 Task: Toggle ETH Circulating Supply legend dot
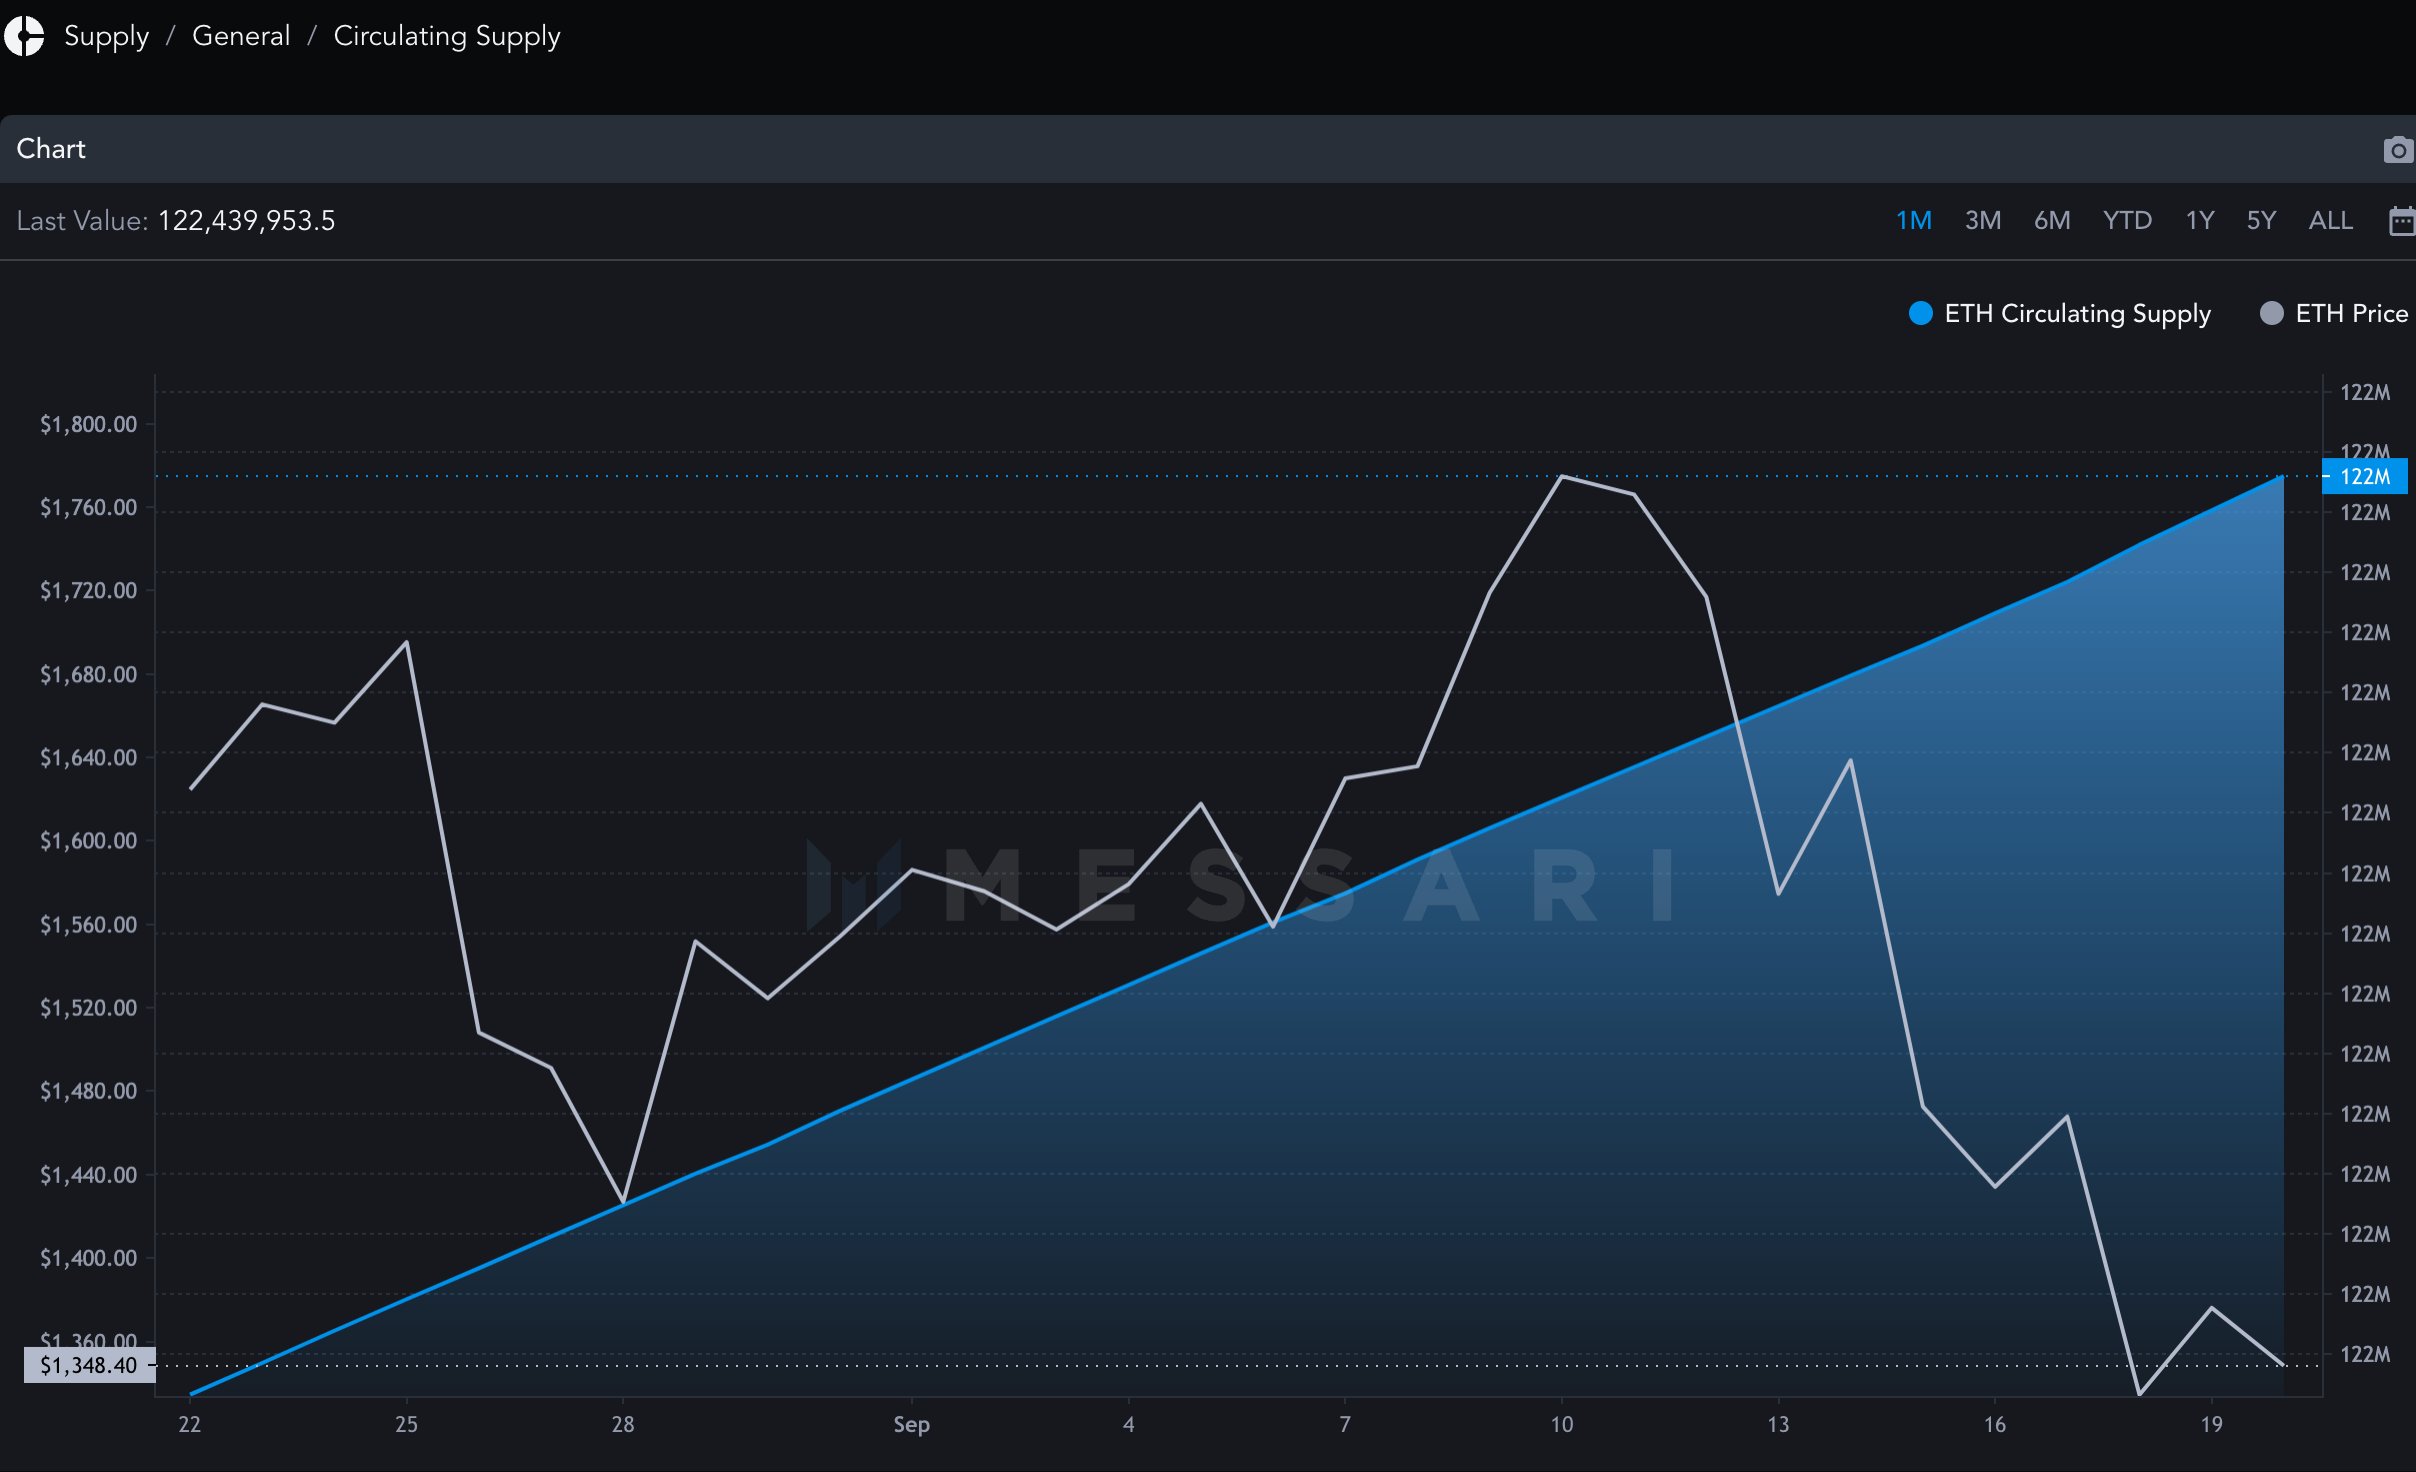coord(1920,314)
